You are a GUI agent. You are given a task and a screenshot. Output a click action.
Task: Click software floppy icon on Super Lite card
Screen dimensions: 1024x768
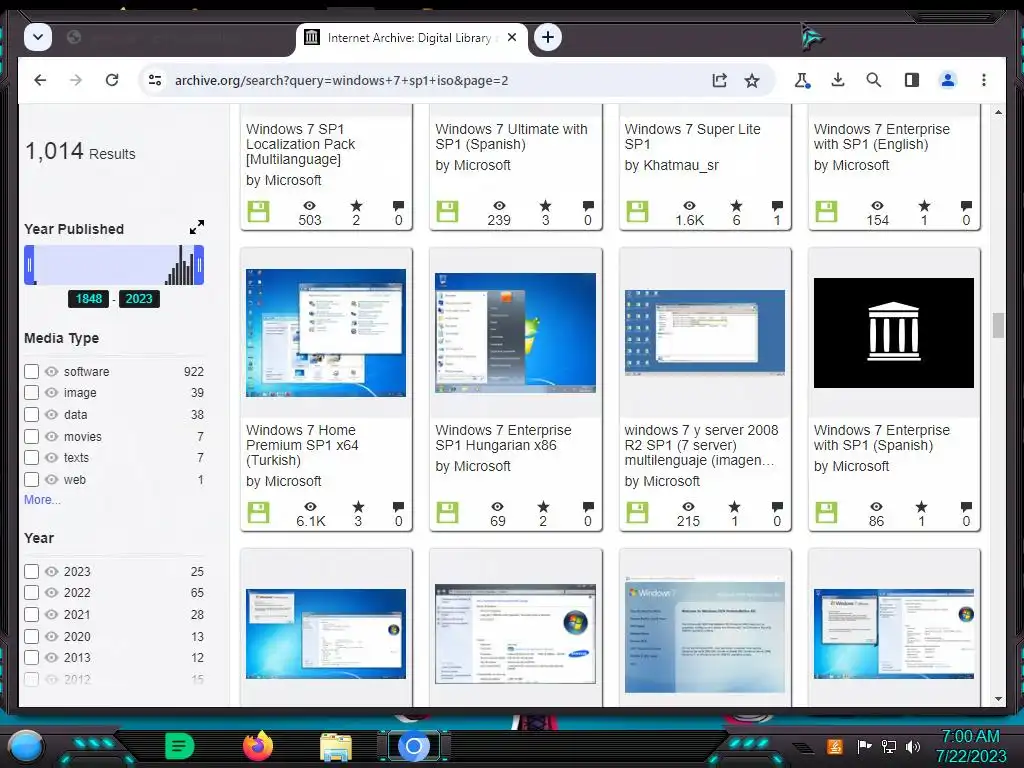[x=637, y=212]
